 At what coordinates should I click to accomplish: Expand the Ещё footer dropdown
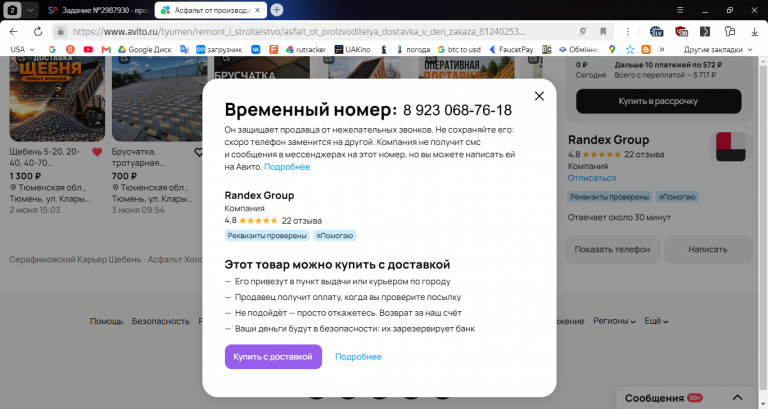pos(656,321)
